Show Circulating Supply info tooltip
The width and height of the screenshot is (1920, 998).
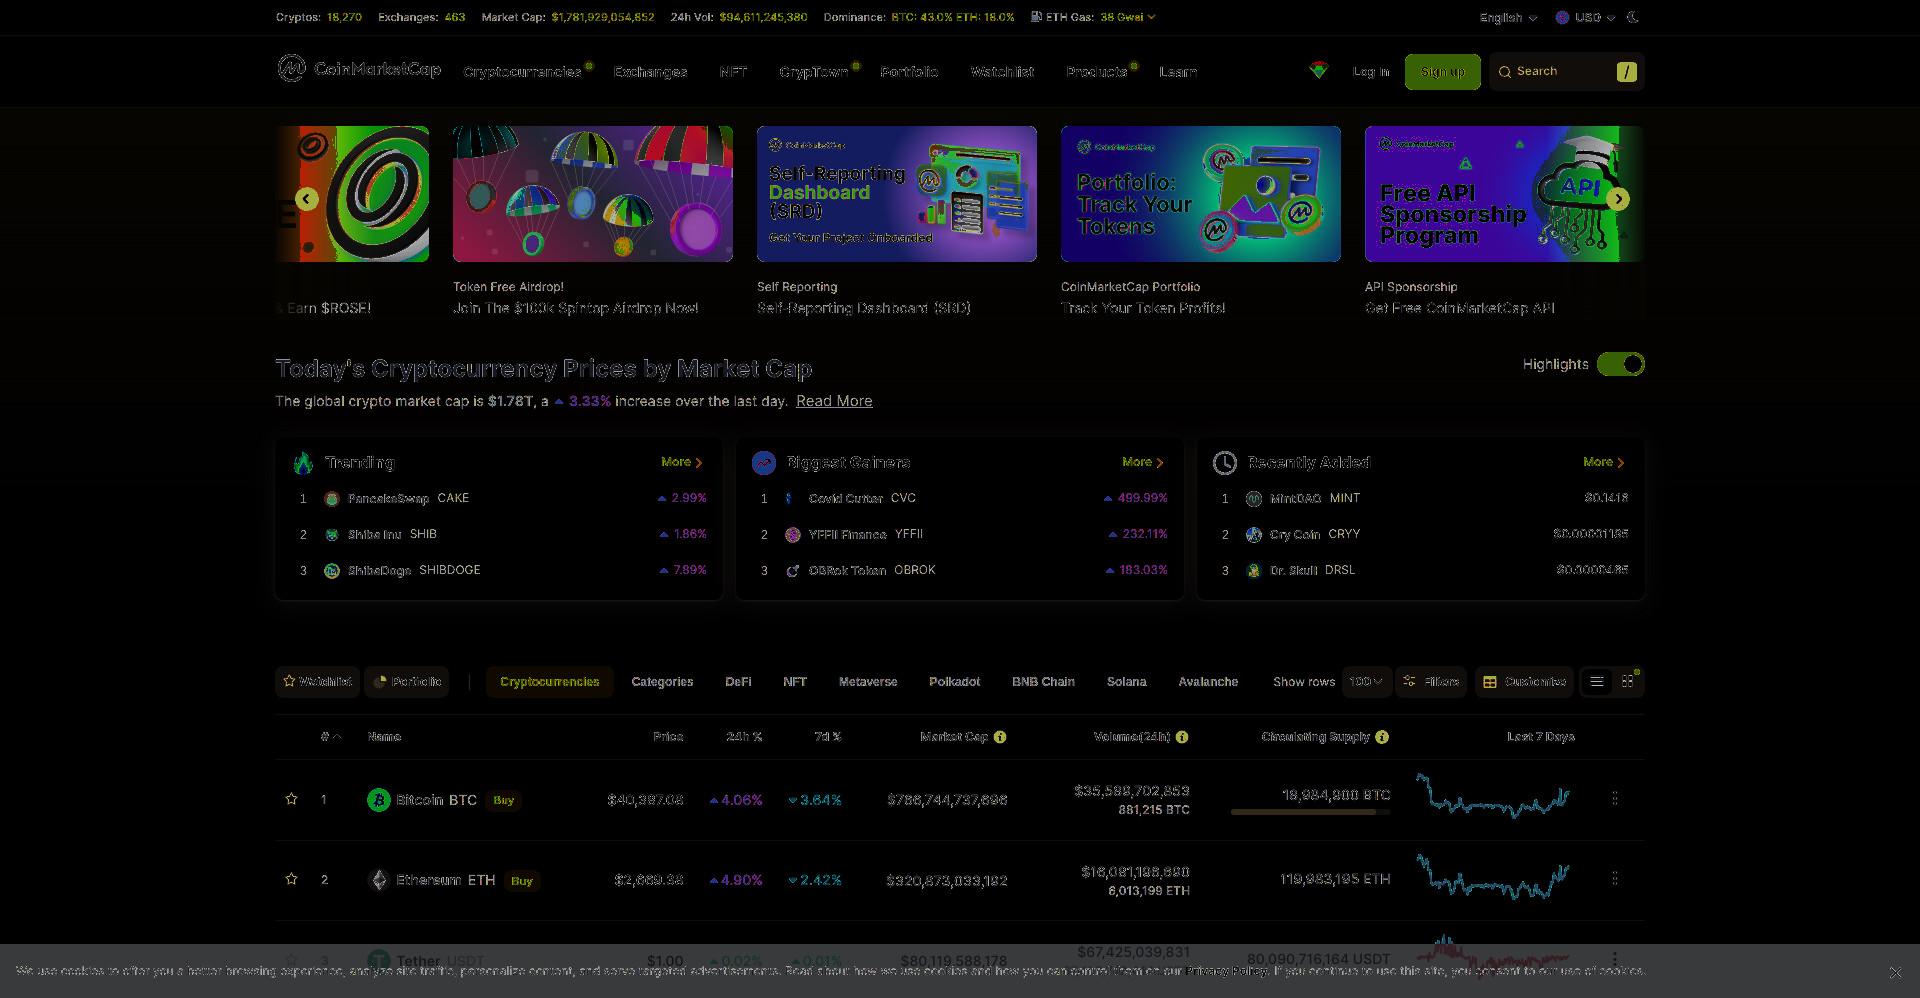tap(1382, 737)
